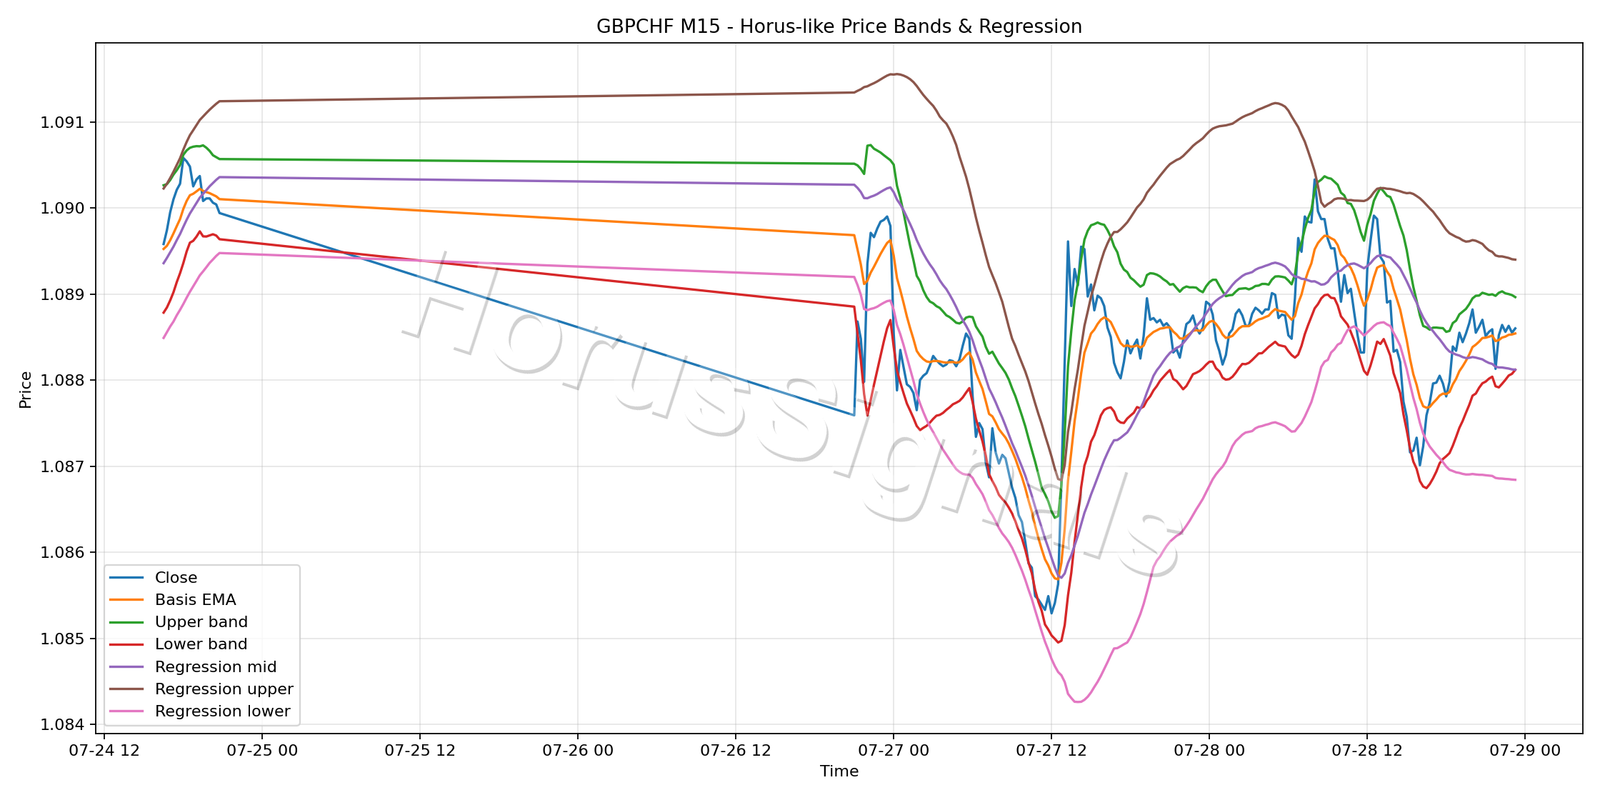Click the 'Regression upper' legend label
This screenshot has height=800, width=1600.
[224, 689]
